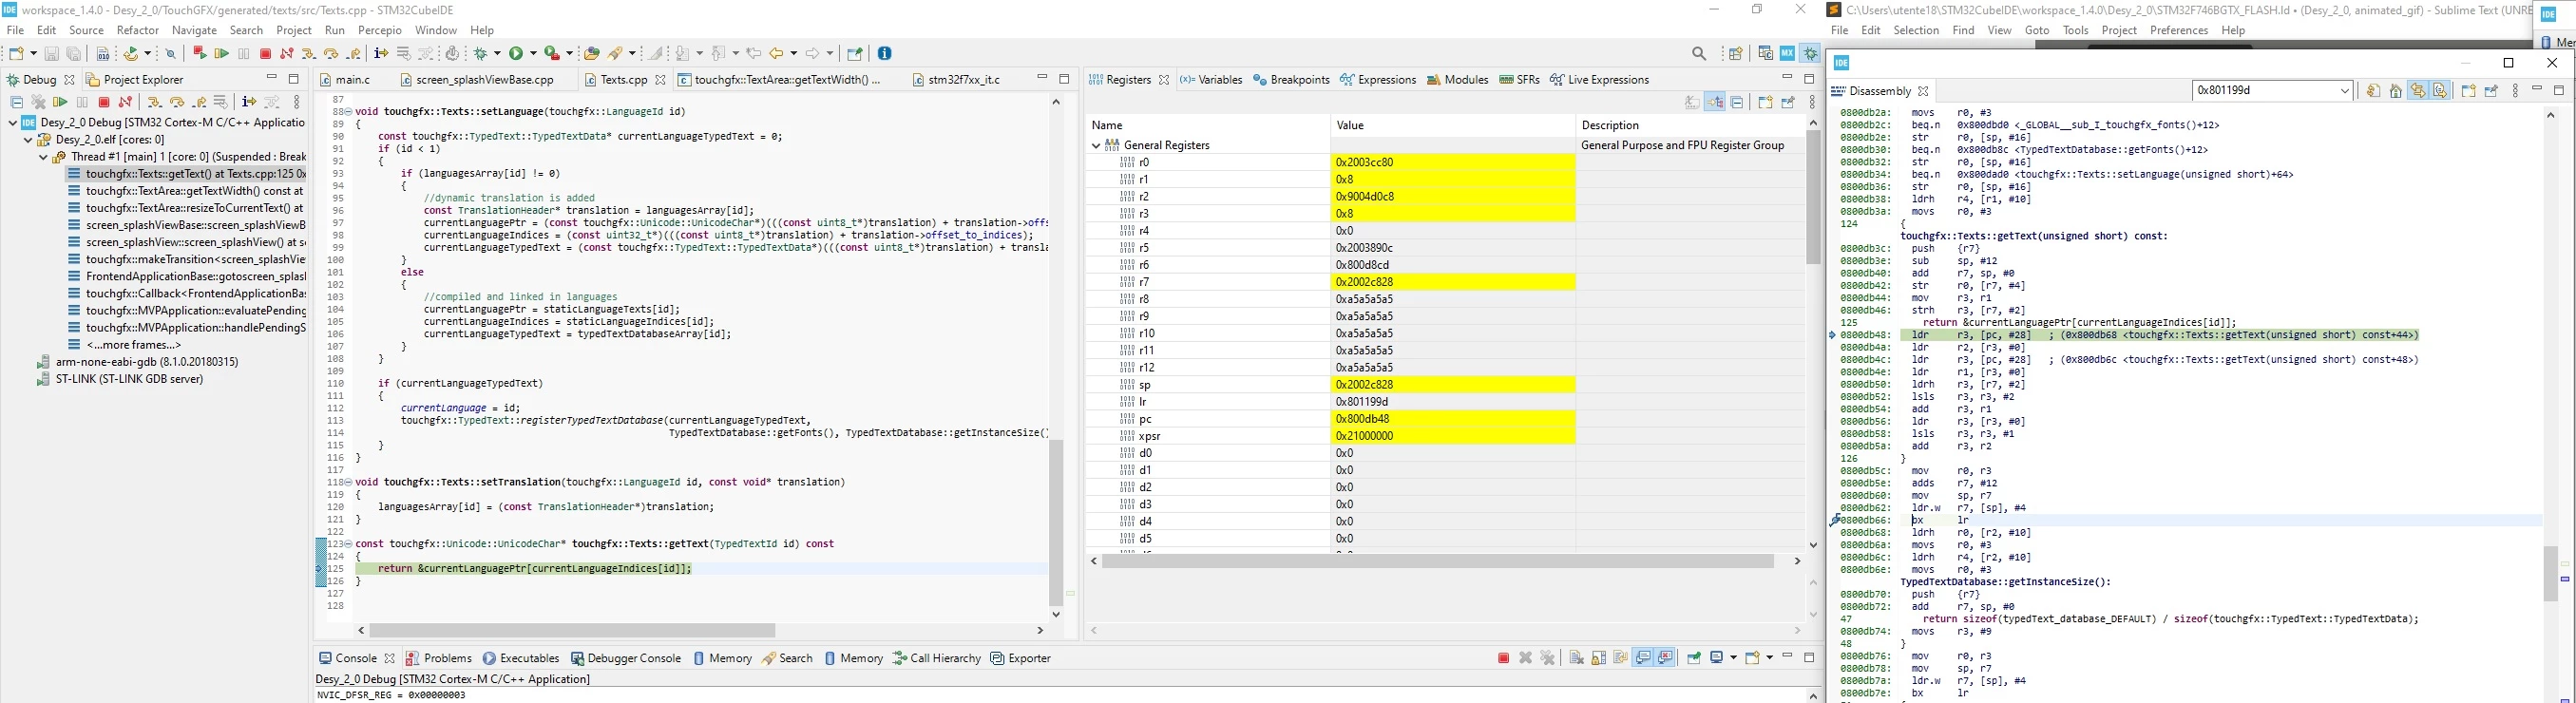Click the Search magnifier in the IDE toolbar
Viewport: 2576px width, 703px height.
1699,54
